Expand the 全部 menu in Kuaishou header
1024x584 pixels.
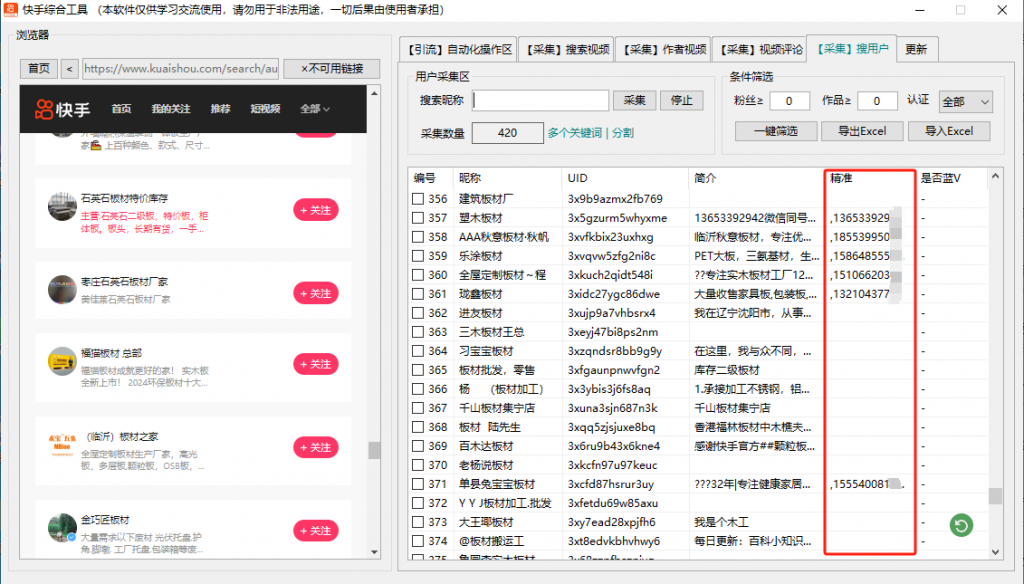coord(315,109)
